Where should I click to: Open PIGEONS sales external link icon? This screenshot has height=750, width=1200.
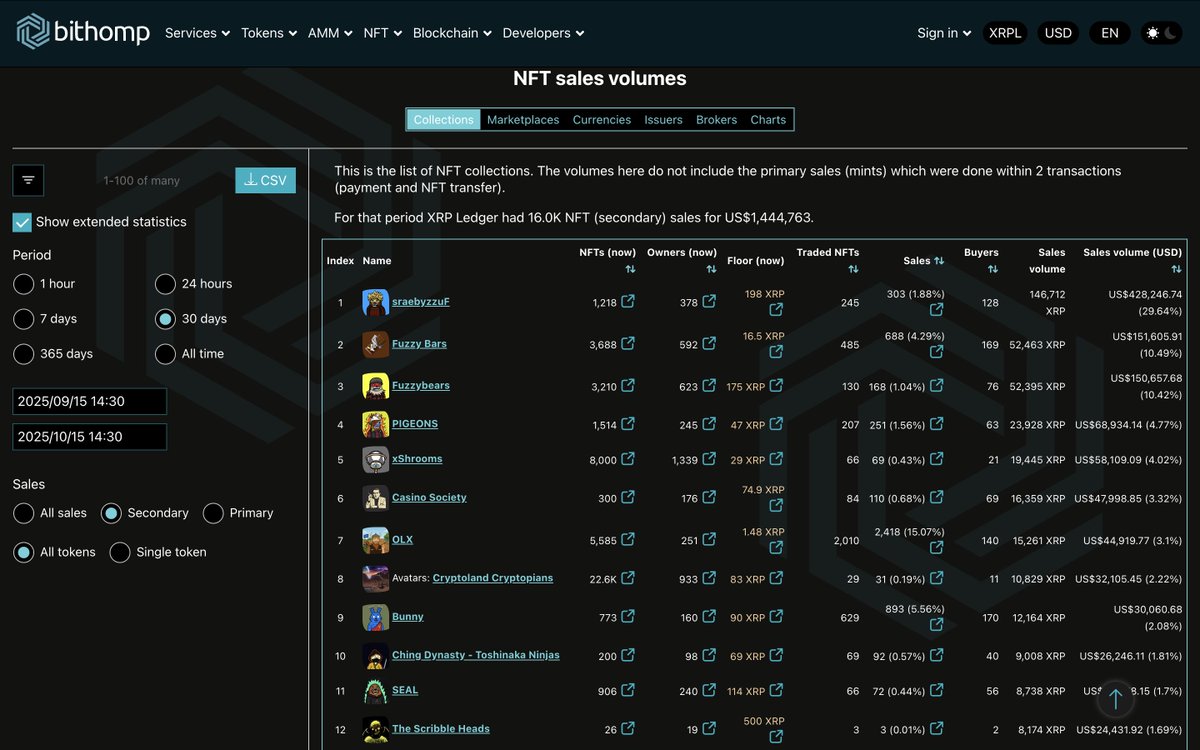coord(937,424)
